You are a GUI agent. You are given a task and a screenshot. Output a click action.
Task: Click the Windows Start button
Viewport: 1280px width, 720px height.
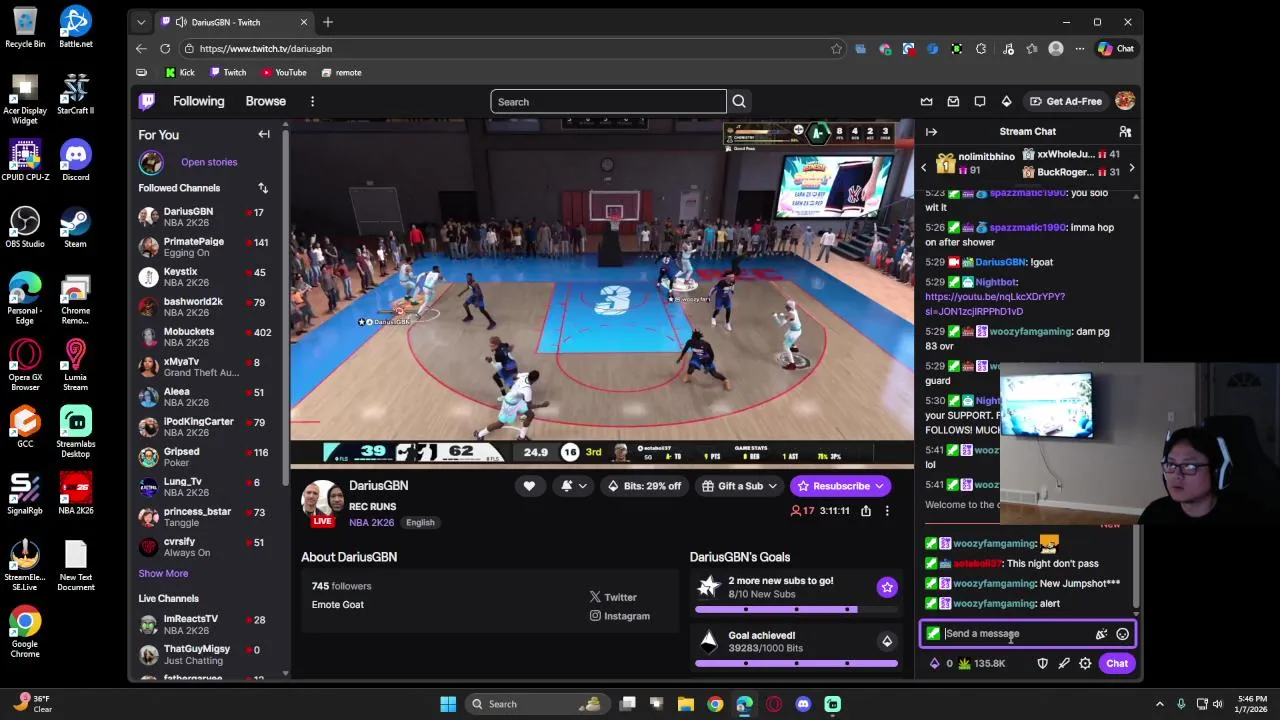coord(448,704)
